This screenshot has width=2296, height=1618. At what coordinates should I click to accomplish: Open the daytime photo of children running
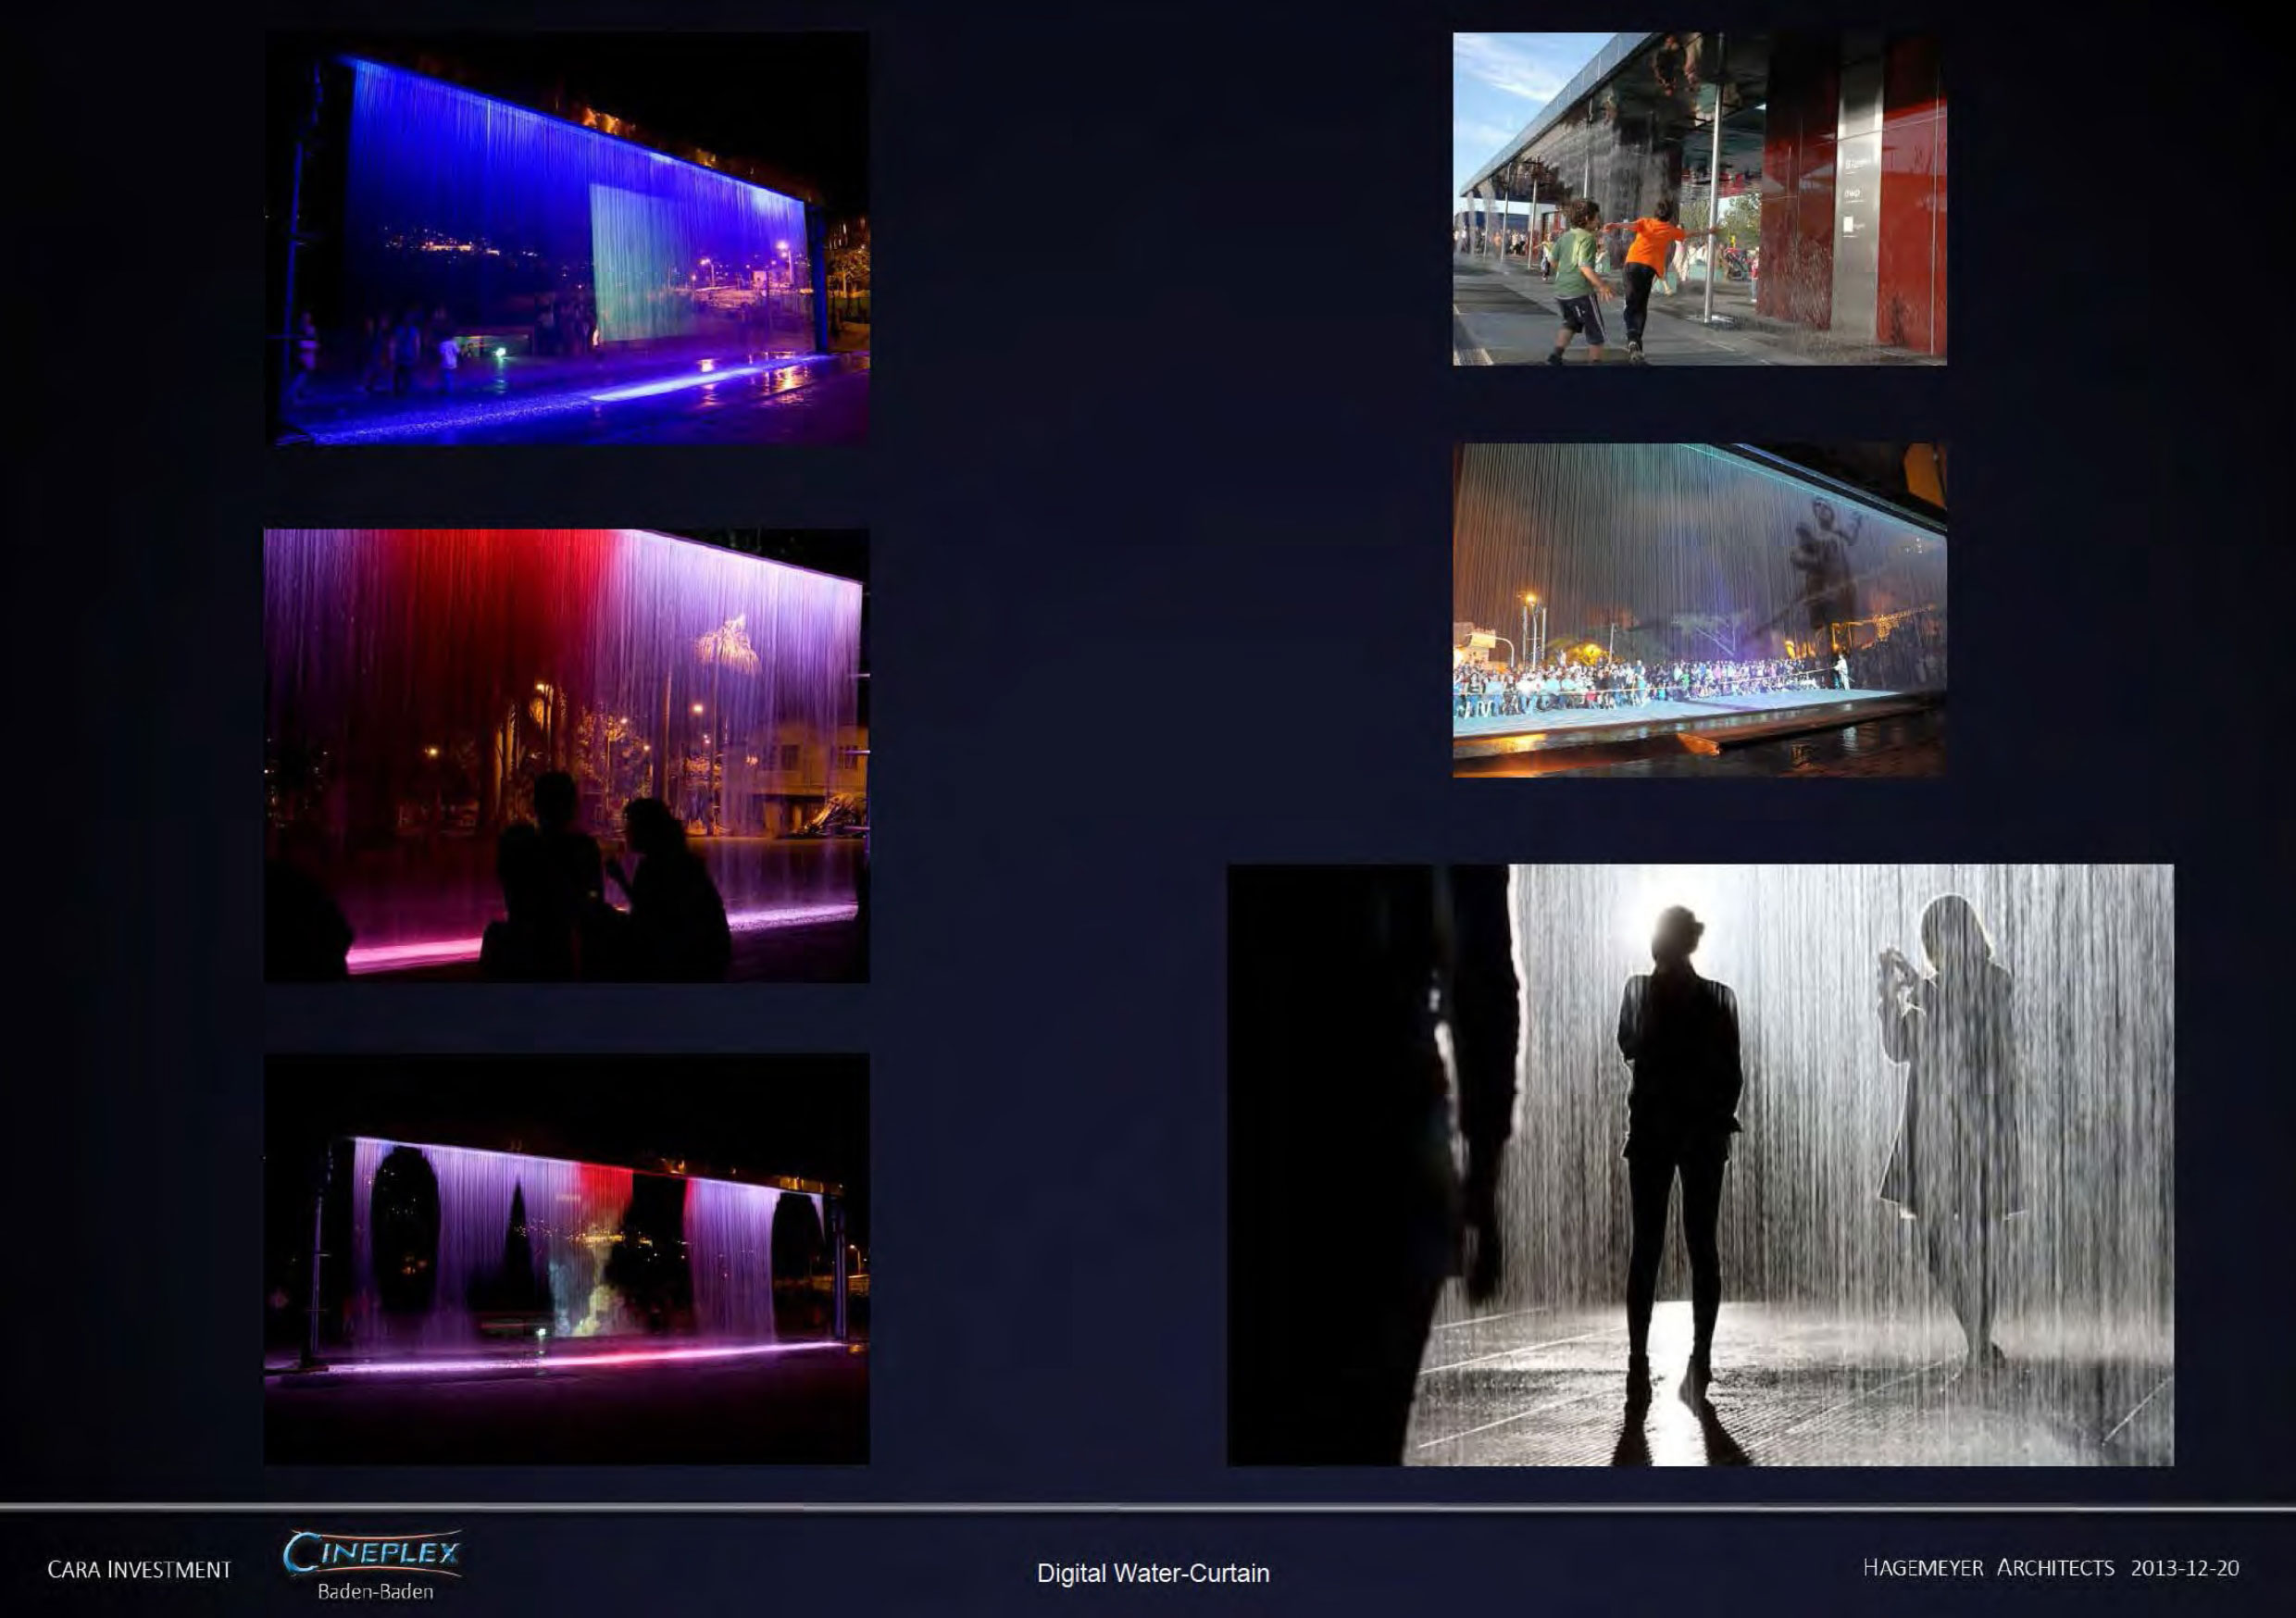1699,199
